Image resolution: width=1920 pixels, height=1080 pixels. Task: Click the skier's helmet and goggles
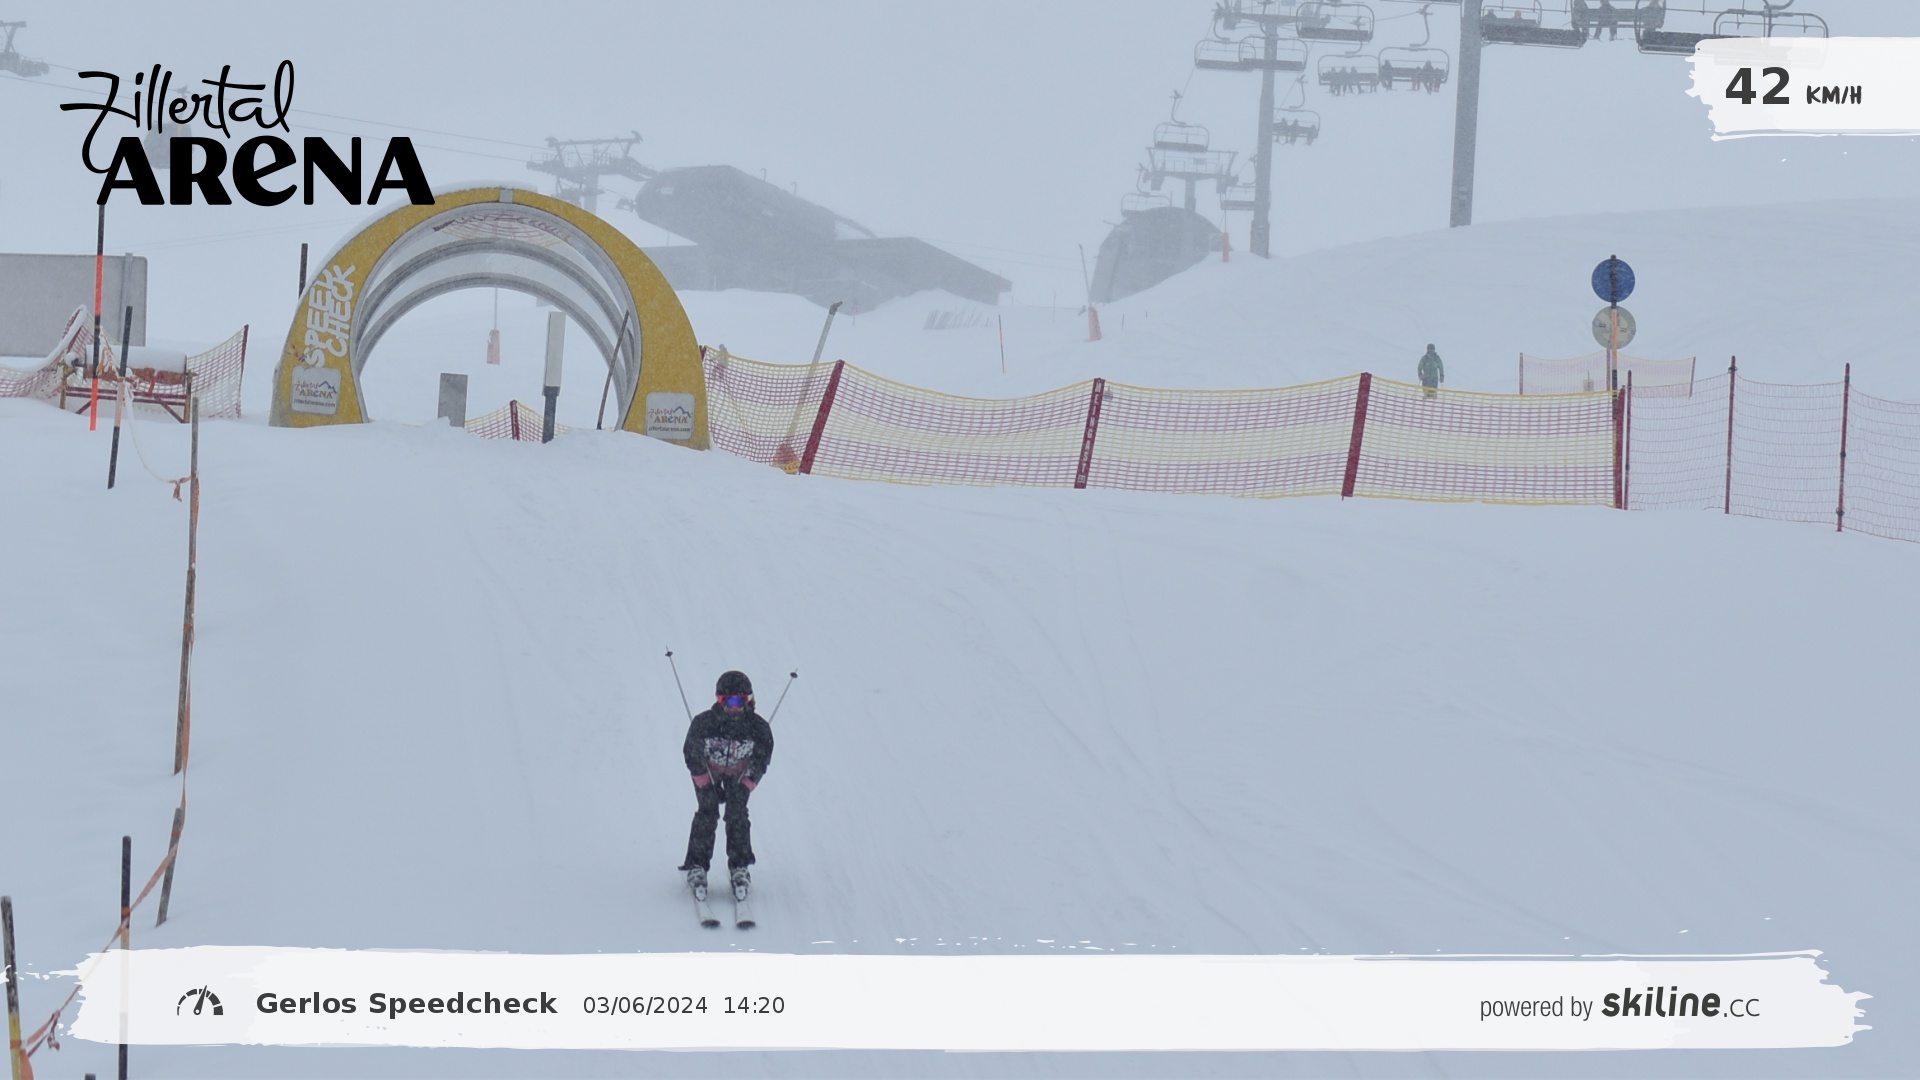click(733, 691)
